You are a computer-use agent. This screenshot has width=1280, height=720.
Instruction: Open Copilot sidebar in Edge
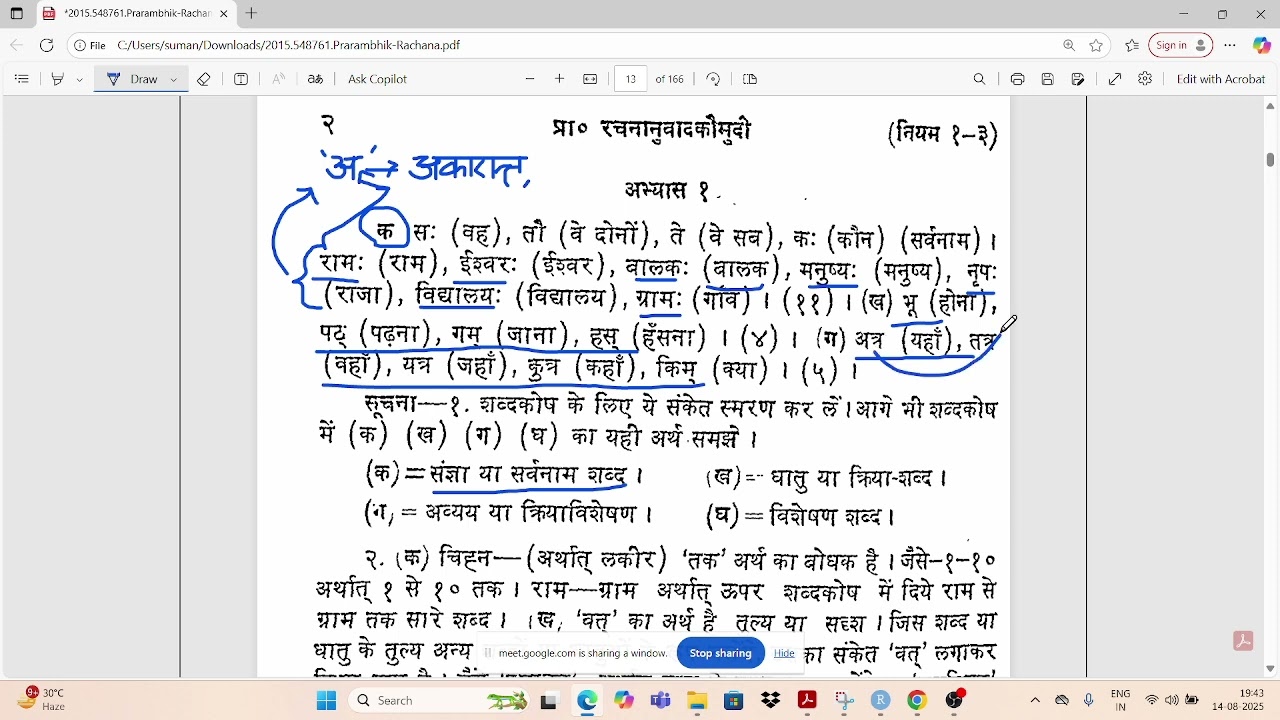1261,45
